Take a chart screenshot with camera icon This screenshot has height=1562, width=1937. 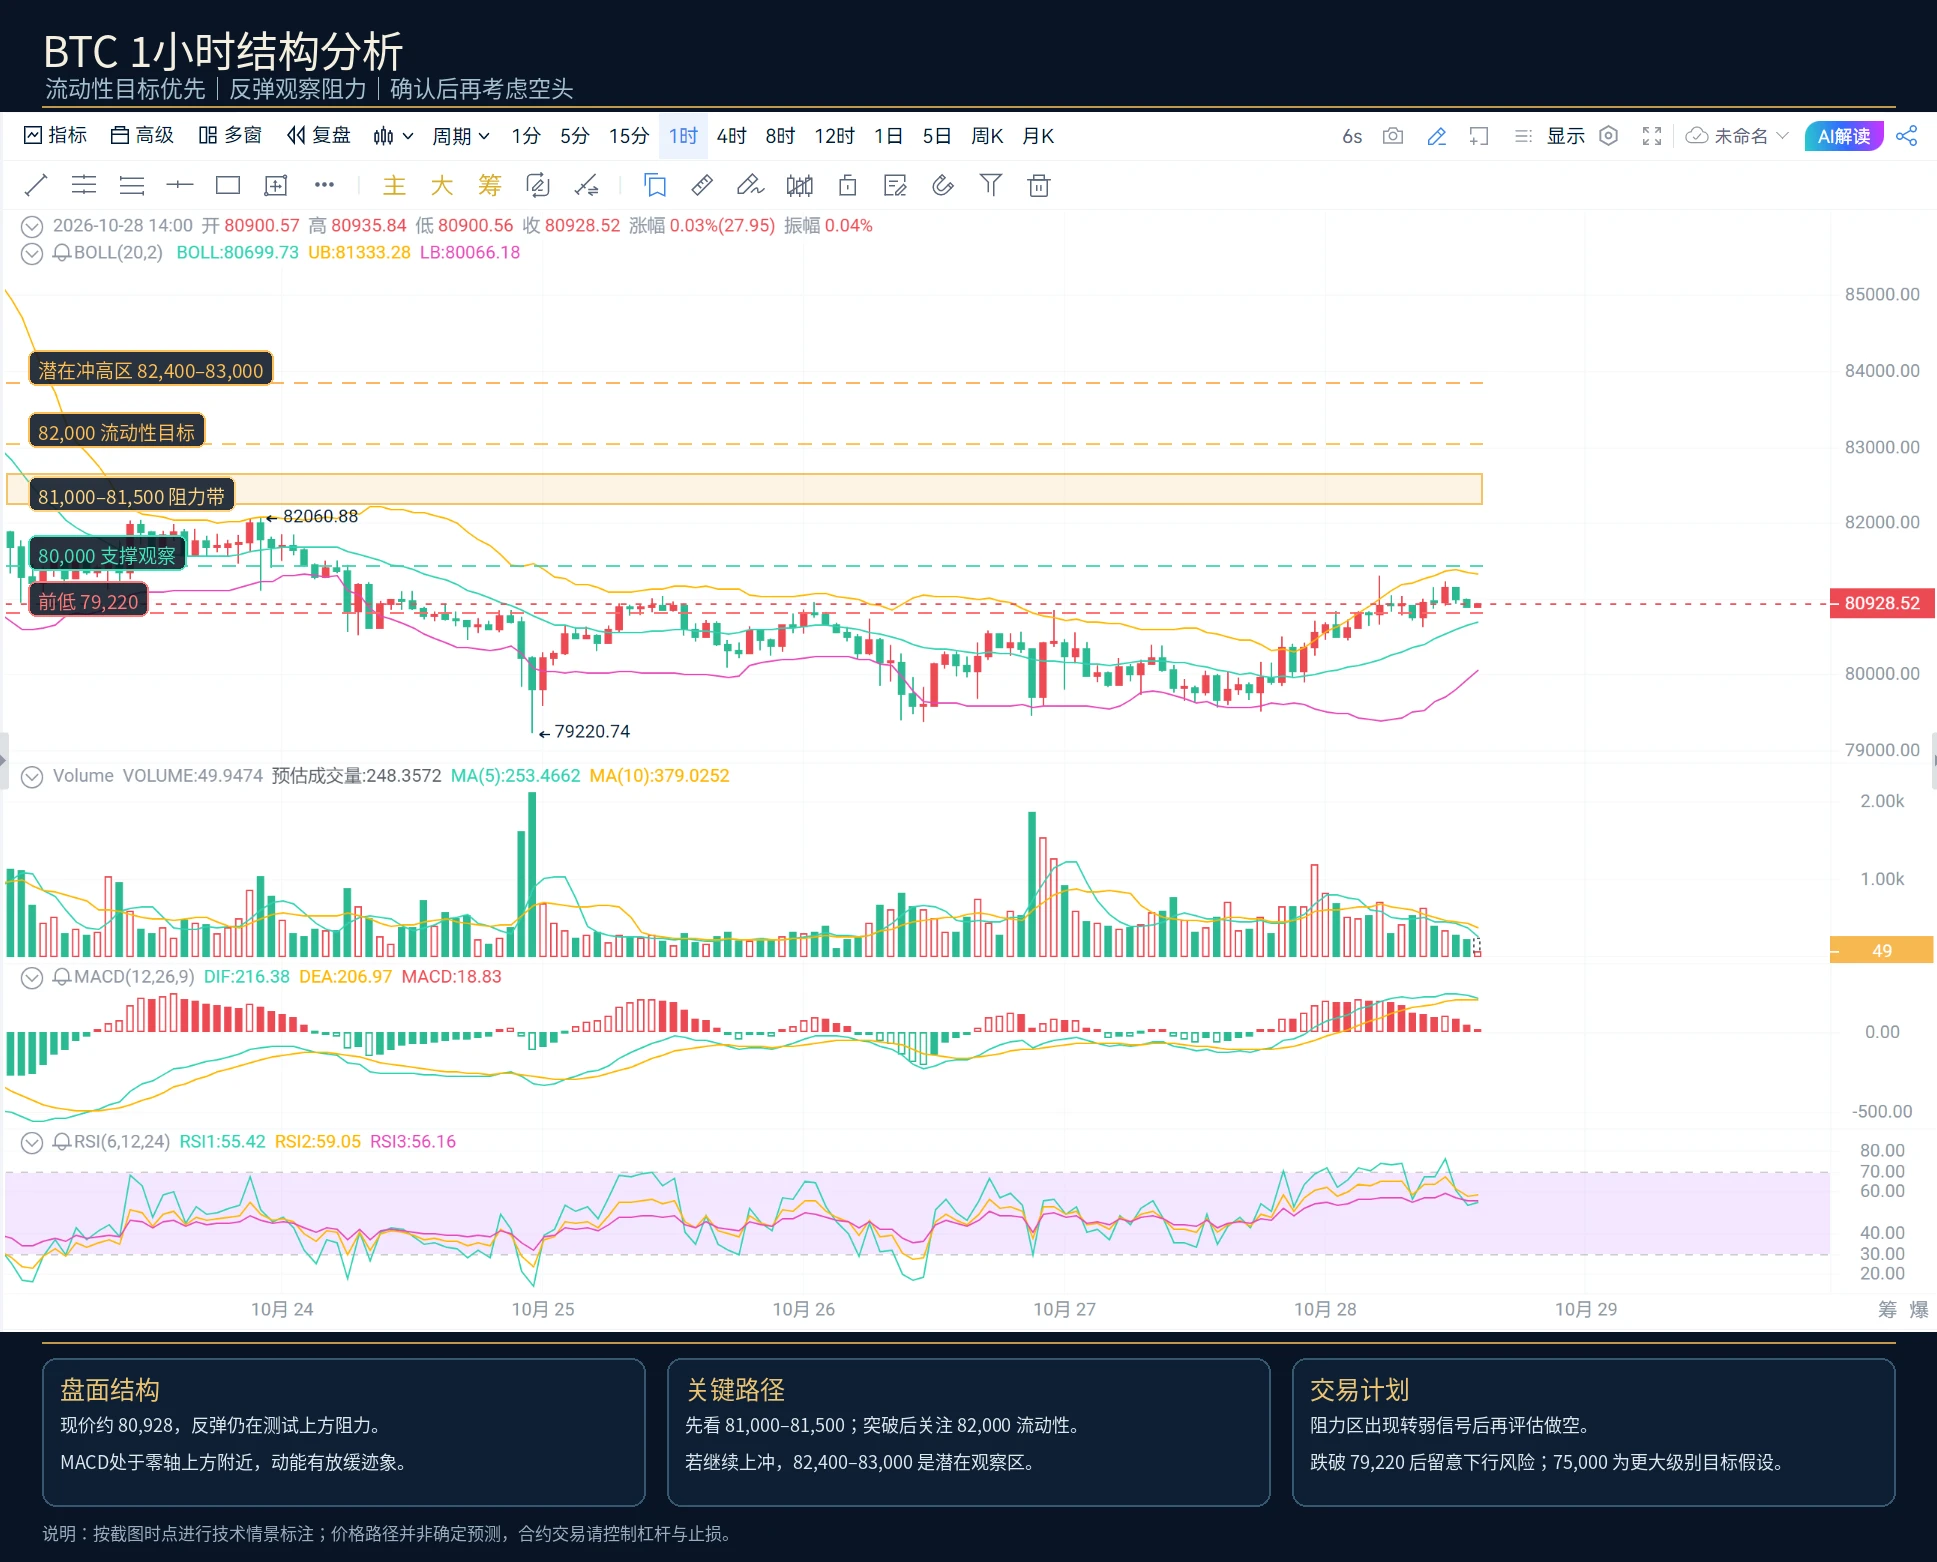1393,136
